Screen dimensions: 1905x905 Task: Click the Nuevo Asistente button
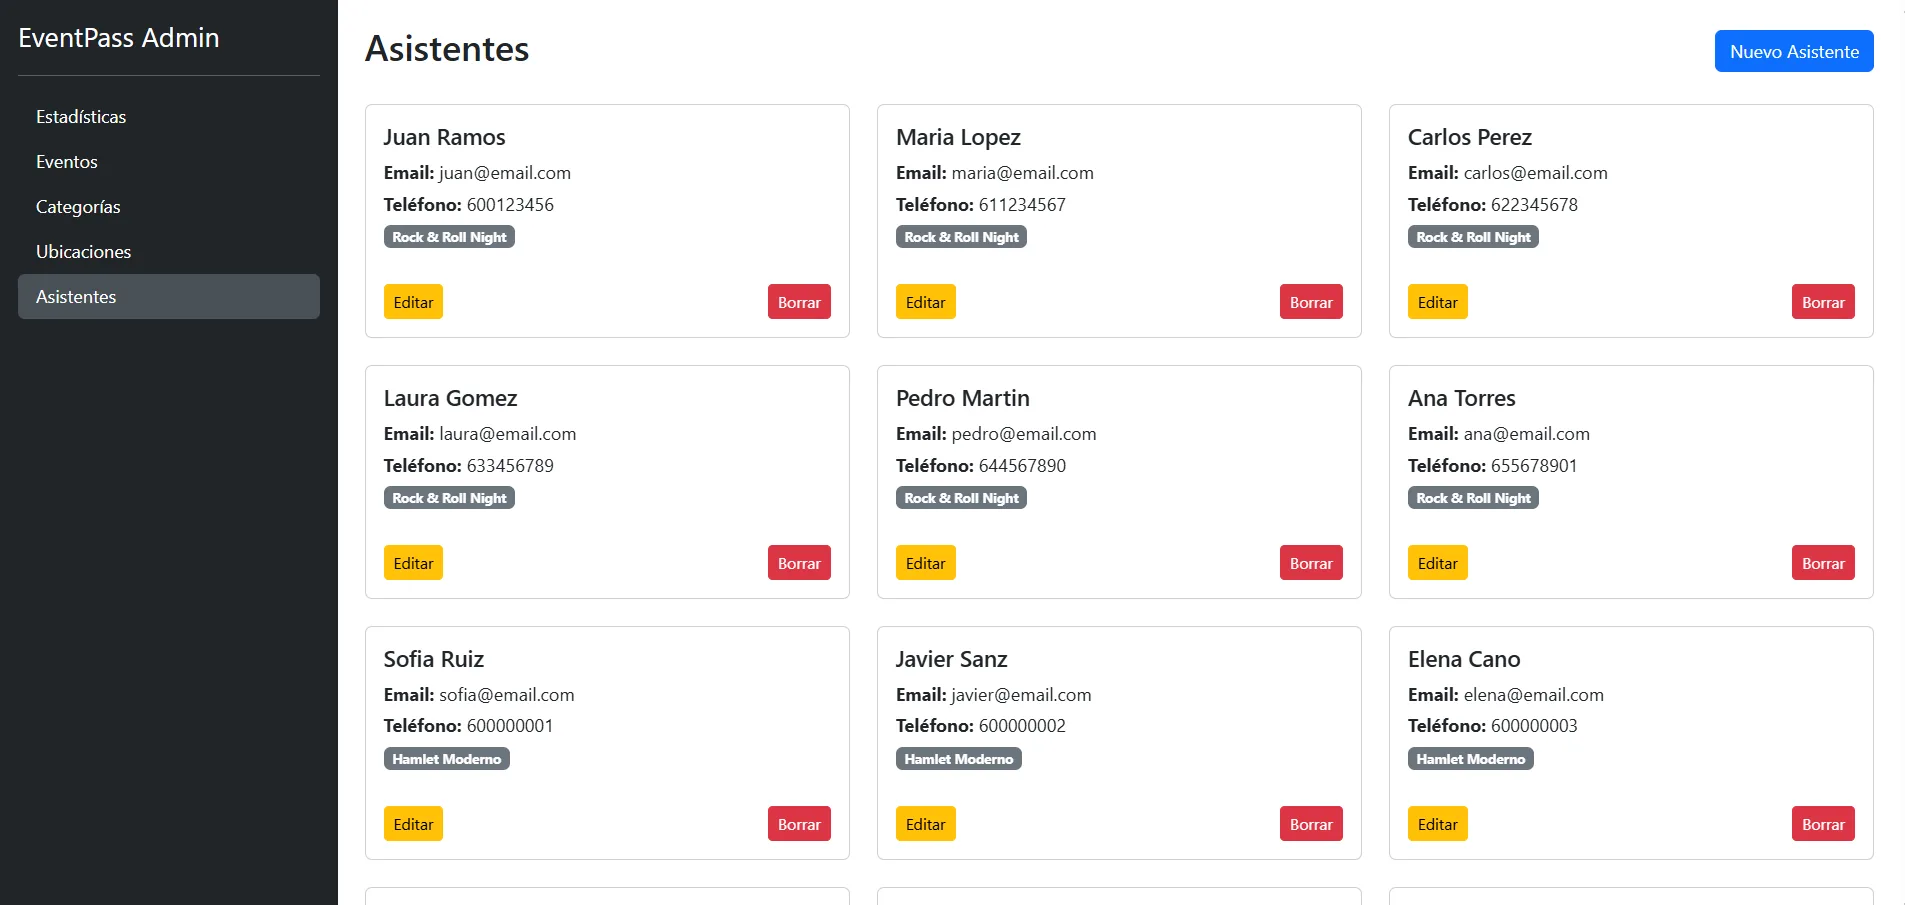click(x=1794, y=51)
